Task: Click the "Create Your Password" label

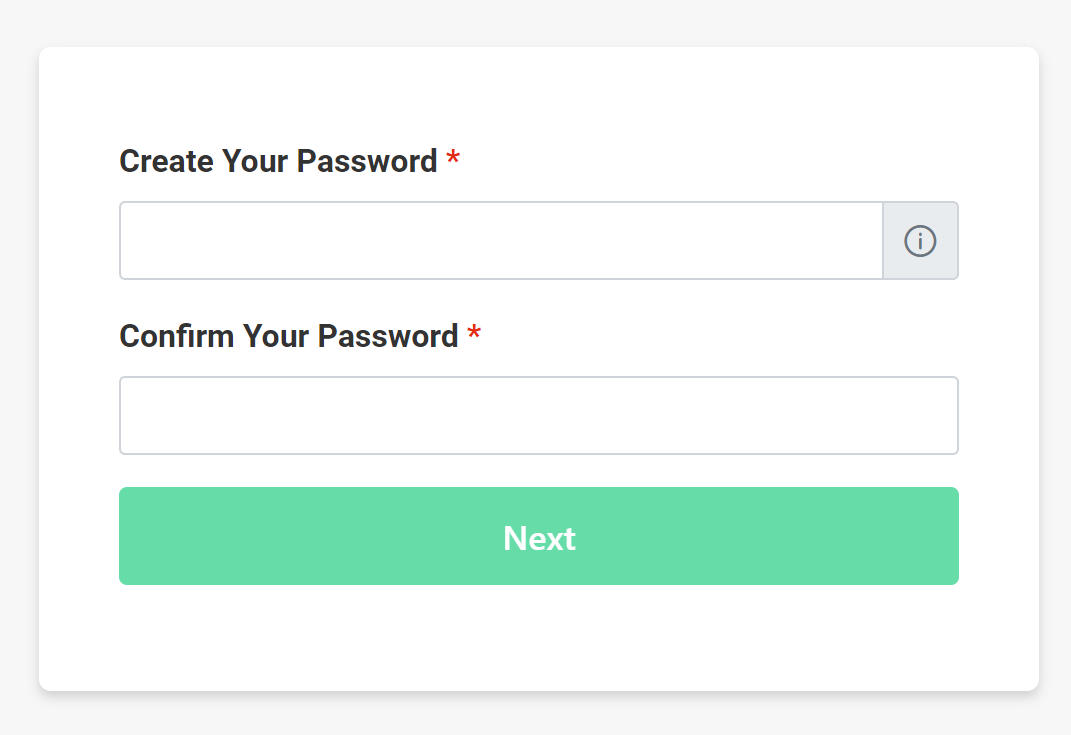Action: (278, 161)
